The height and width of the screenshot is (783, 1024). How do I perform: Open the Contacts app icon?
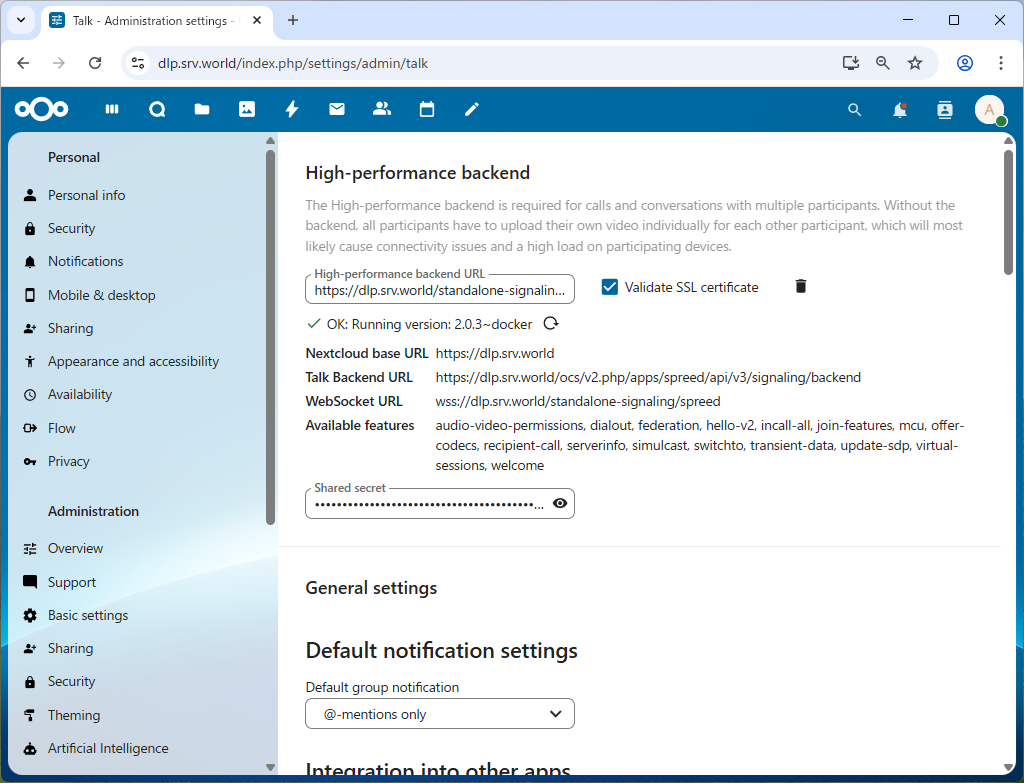pos(382,110)
